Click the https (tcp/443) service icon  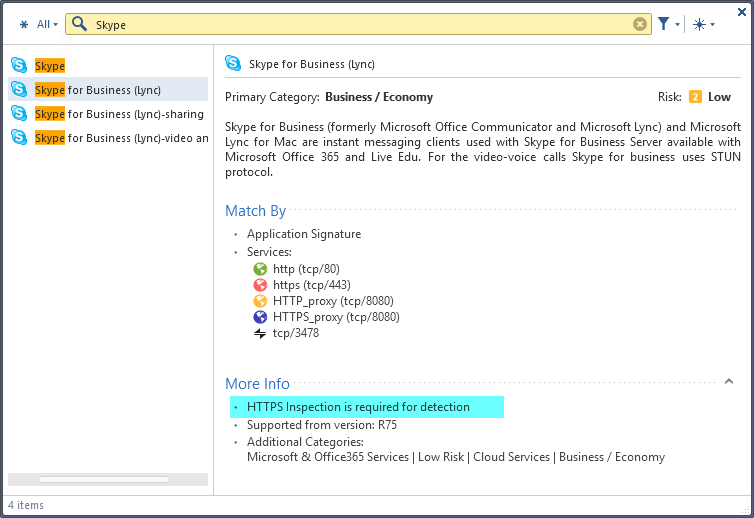pyautogui.click(x=260, y=285)
